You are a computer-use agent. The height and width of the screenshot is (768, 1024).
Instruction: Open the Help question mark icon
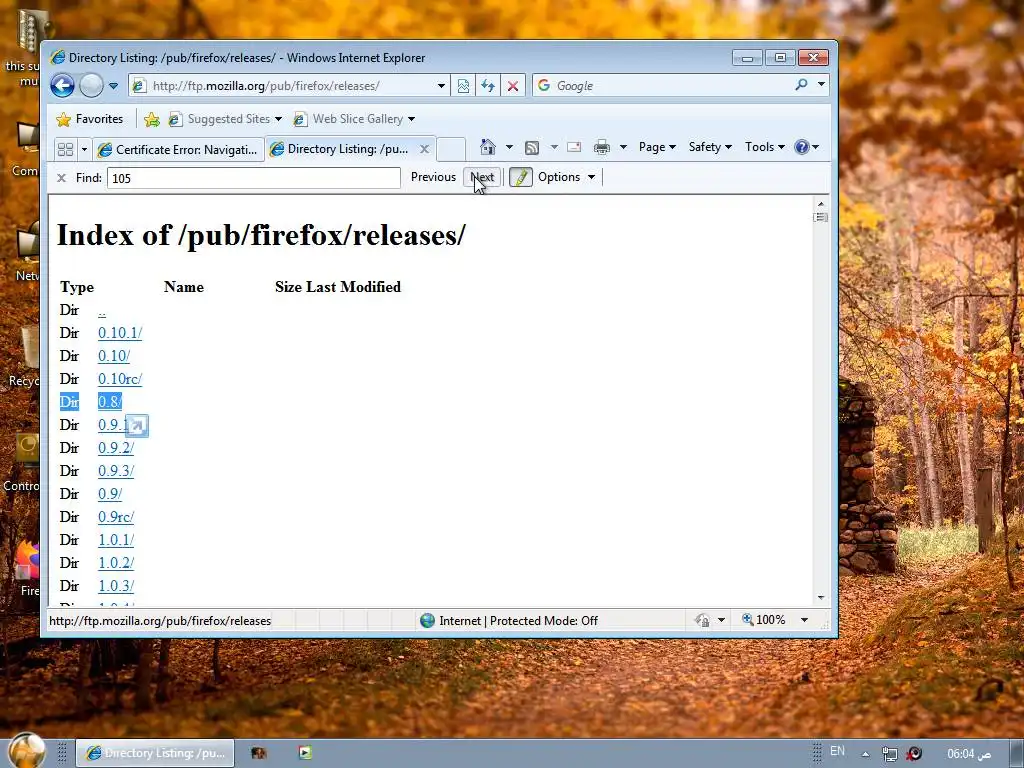pyautogui.click(x=807, y=147)
